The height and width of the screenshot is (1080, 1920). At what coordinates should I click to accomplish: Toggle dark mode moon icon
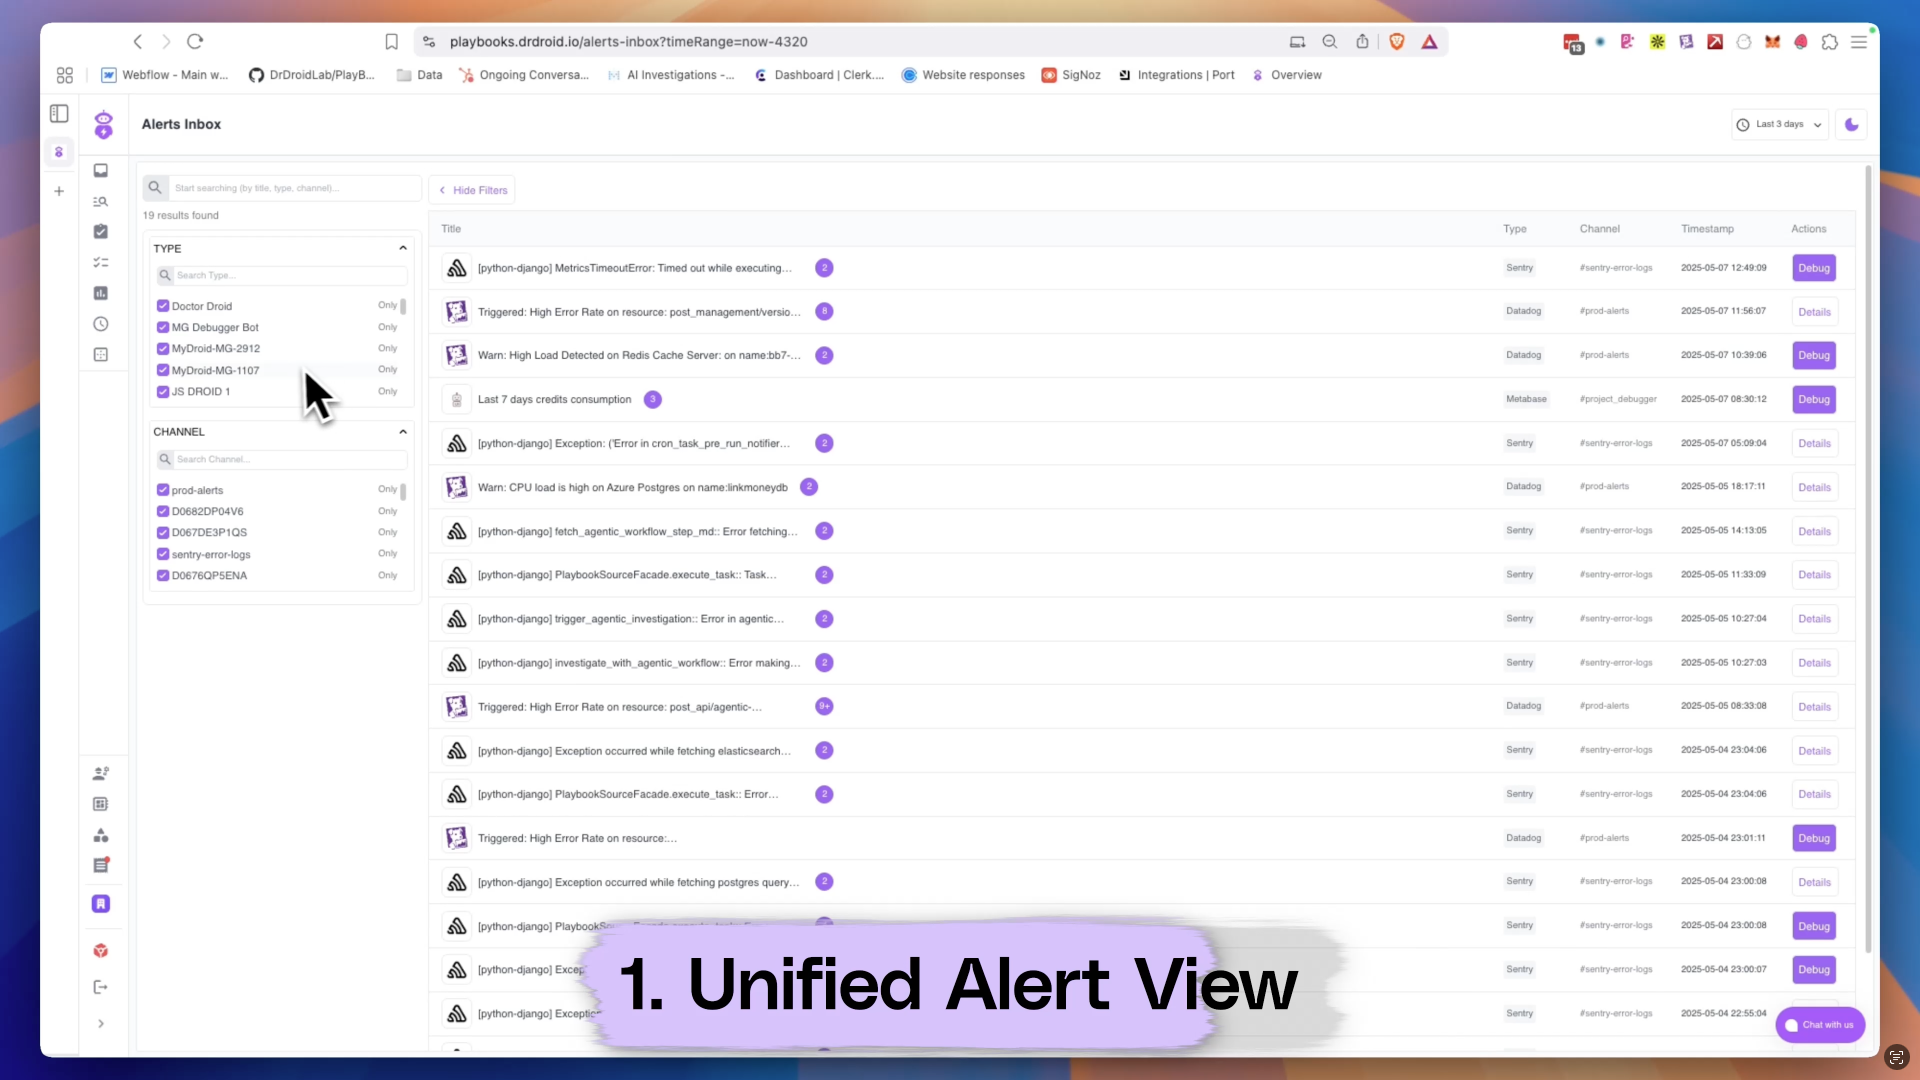coord(1851,125)
